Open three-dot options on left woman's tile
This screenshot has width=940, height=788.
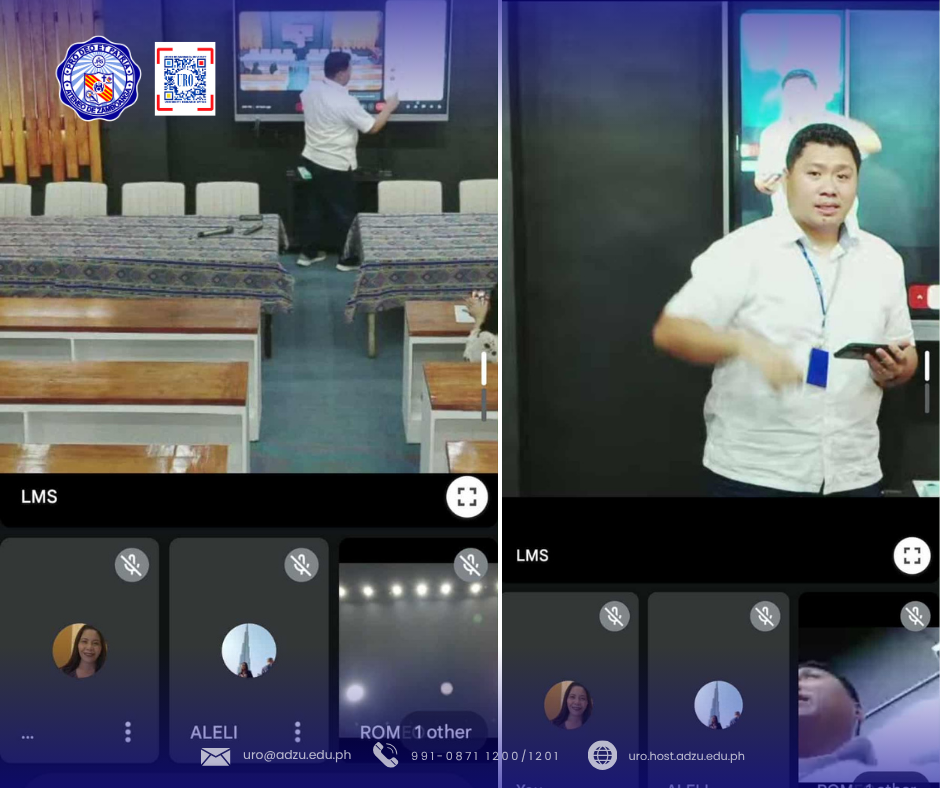(x=127, y=732)
